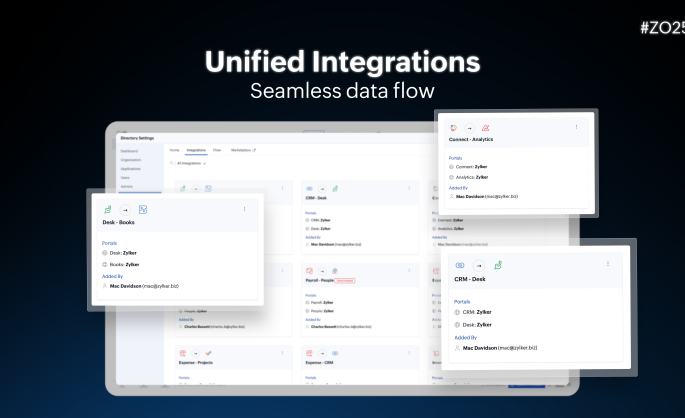Click 'Connect: Zylker' portal on Connect - Analytics card
685x418 pixels.
click(x=471, y=167)
